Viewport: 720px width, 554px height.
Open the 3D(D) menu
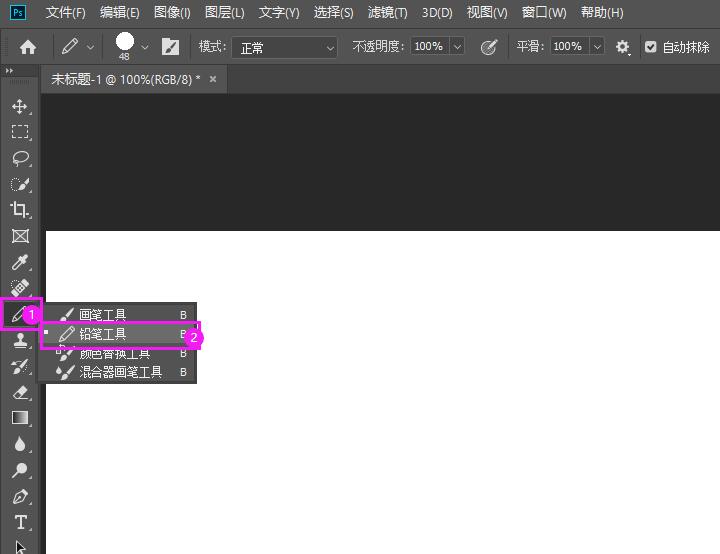coord(437,12)
